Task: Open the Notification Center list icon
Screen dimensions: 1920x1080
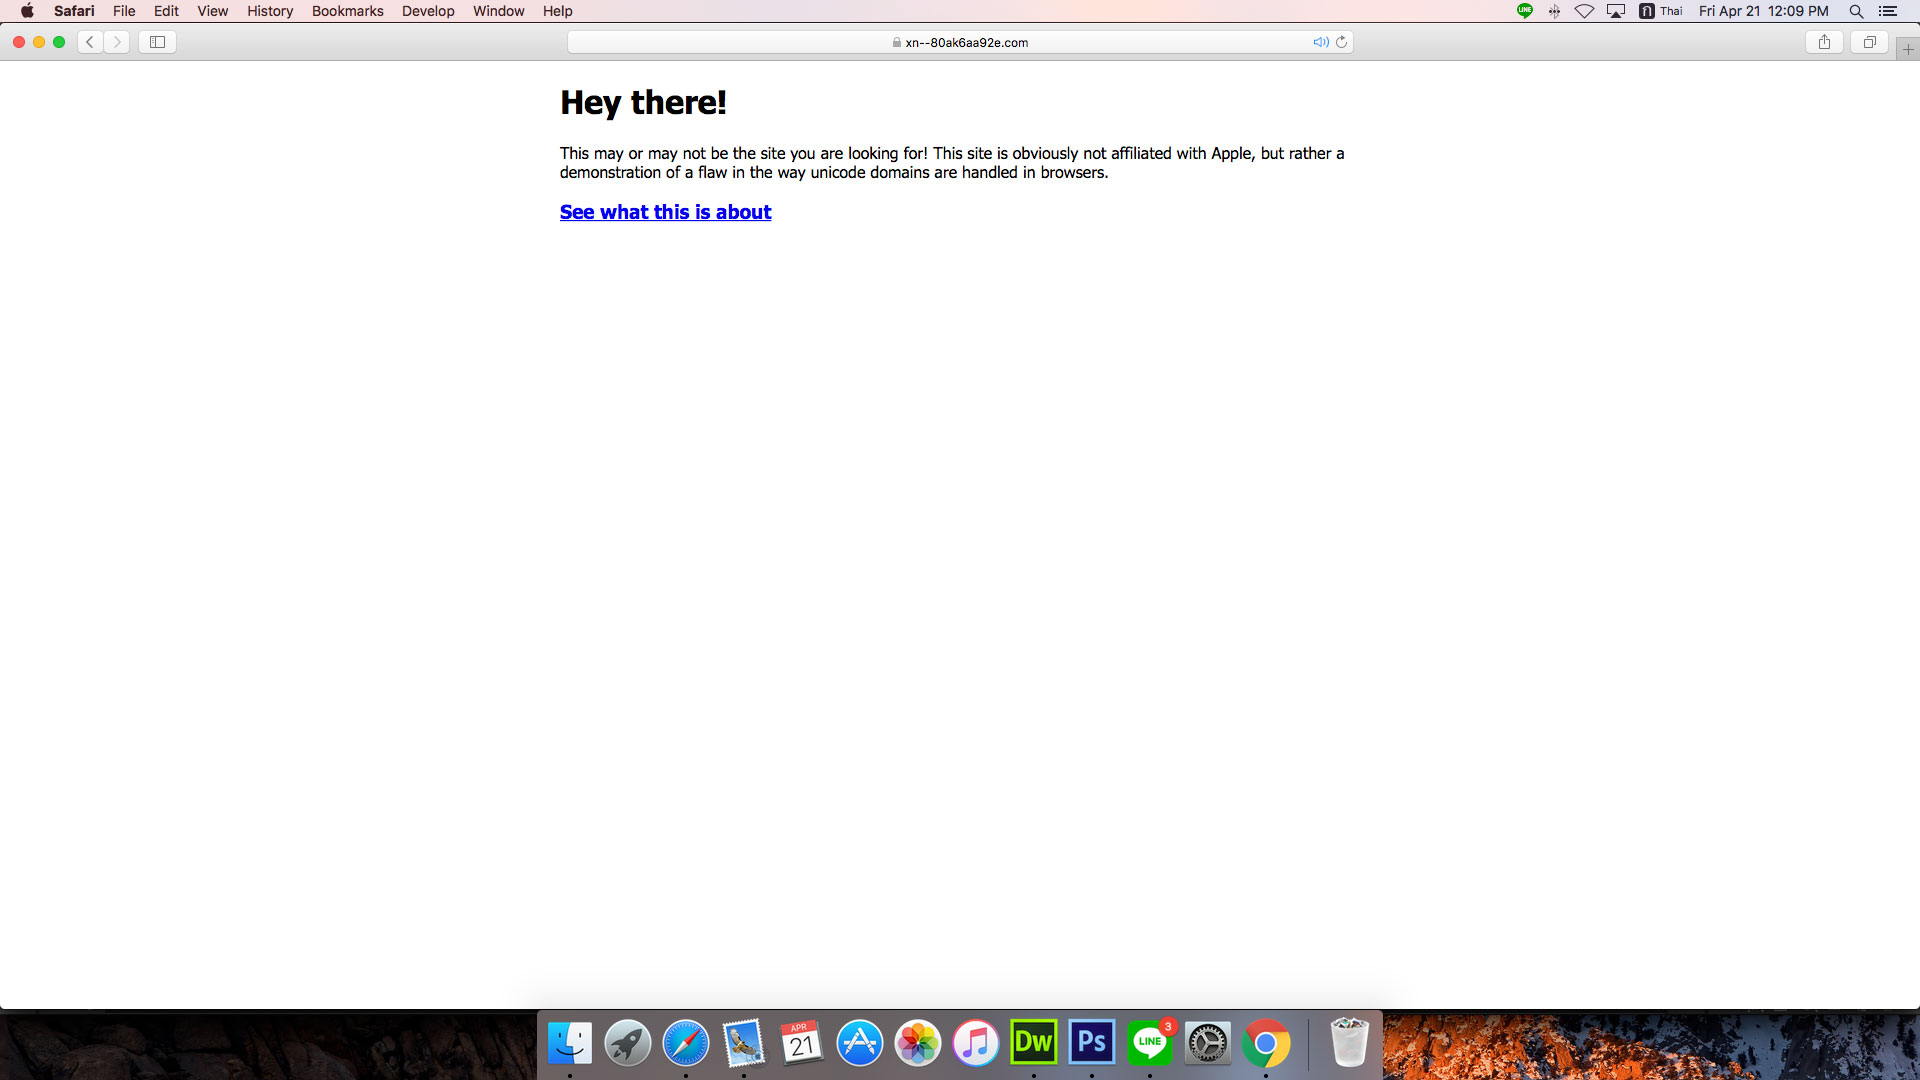Action: coord(1888,11)
